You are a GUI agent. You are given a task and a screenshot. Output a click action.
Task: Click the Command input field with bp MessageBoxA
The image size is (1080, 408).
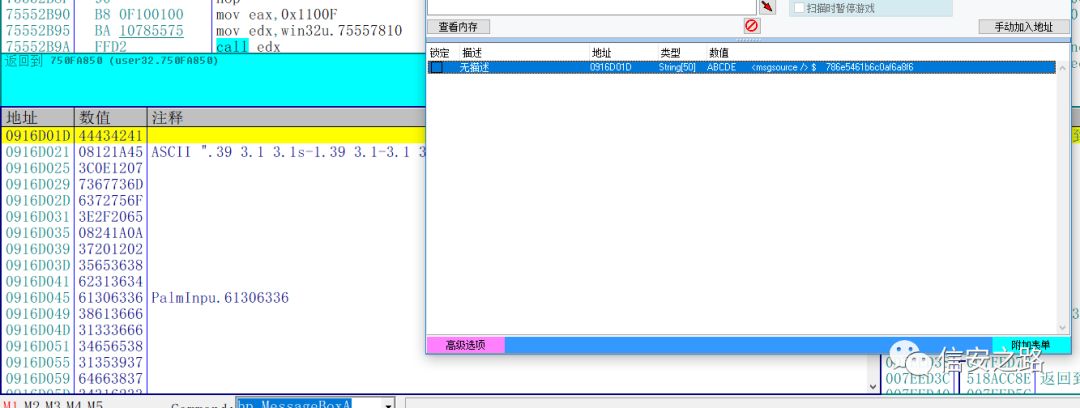click(x=308, y=404)
